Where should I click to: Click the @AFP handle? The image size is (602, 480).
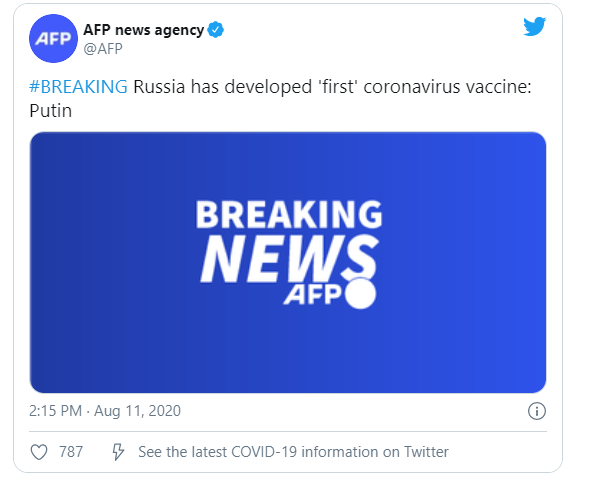(x=104, y=48)
